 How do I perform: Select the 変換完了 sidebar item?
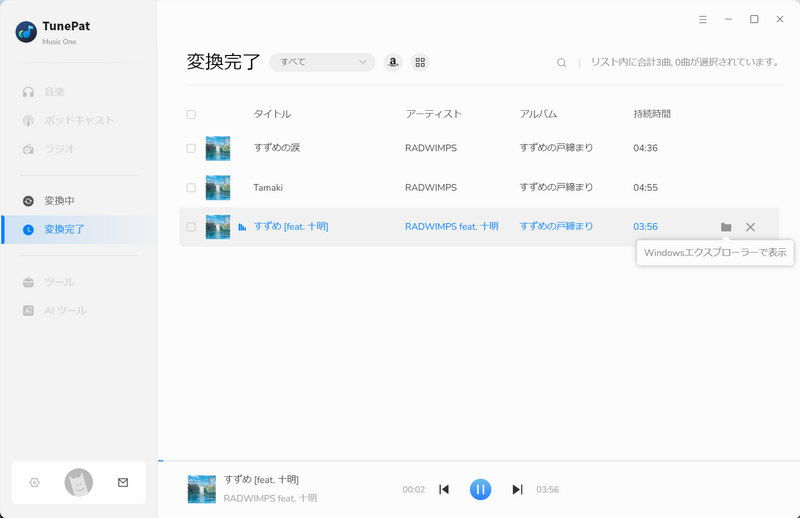[79, 230]
